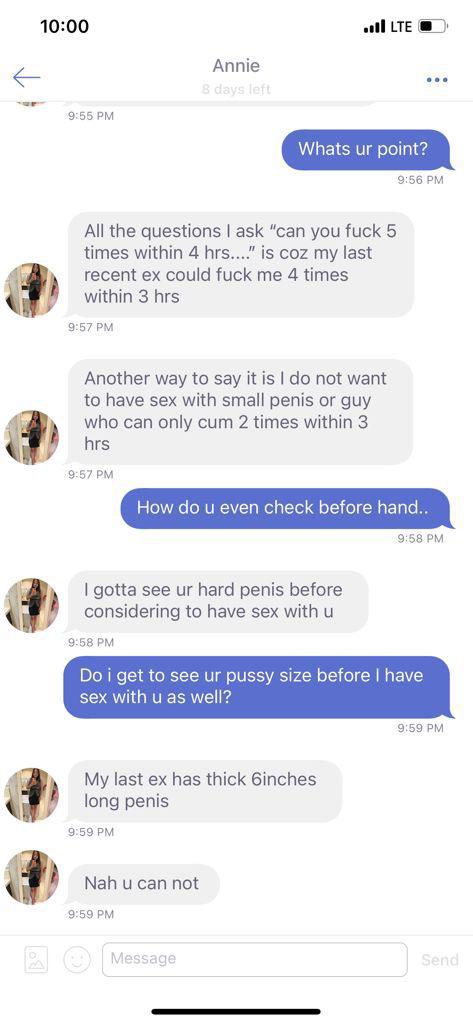Screen dimensions: 473x1024
Task: Open the three-dot more options menu
Action: click(436, 80)
